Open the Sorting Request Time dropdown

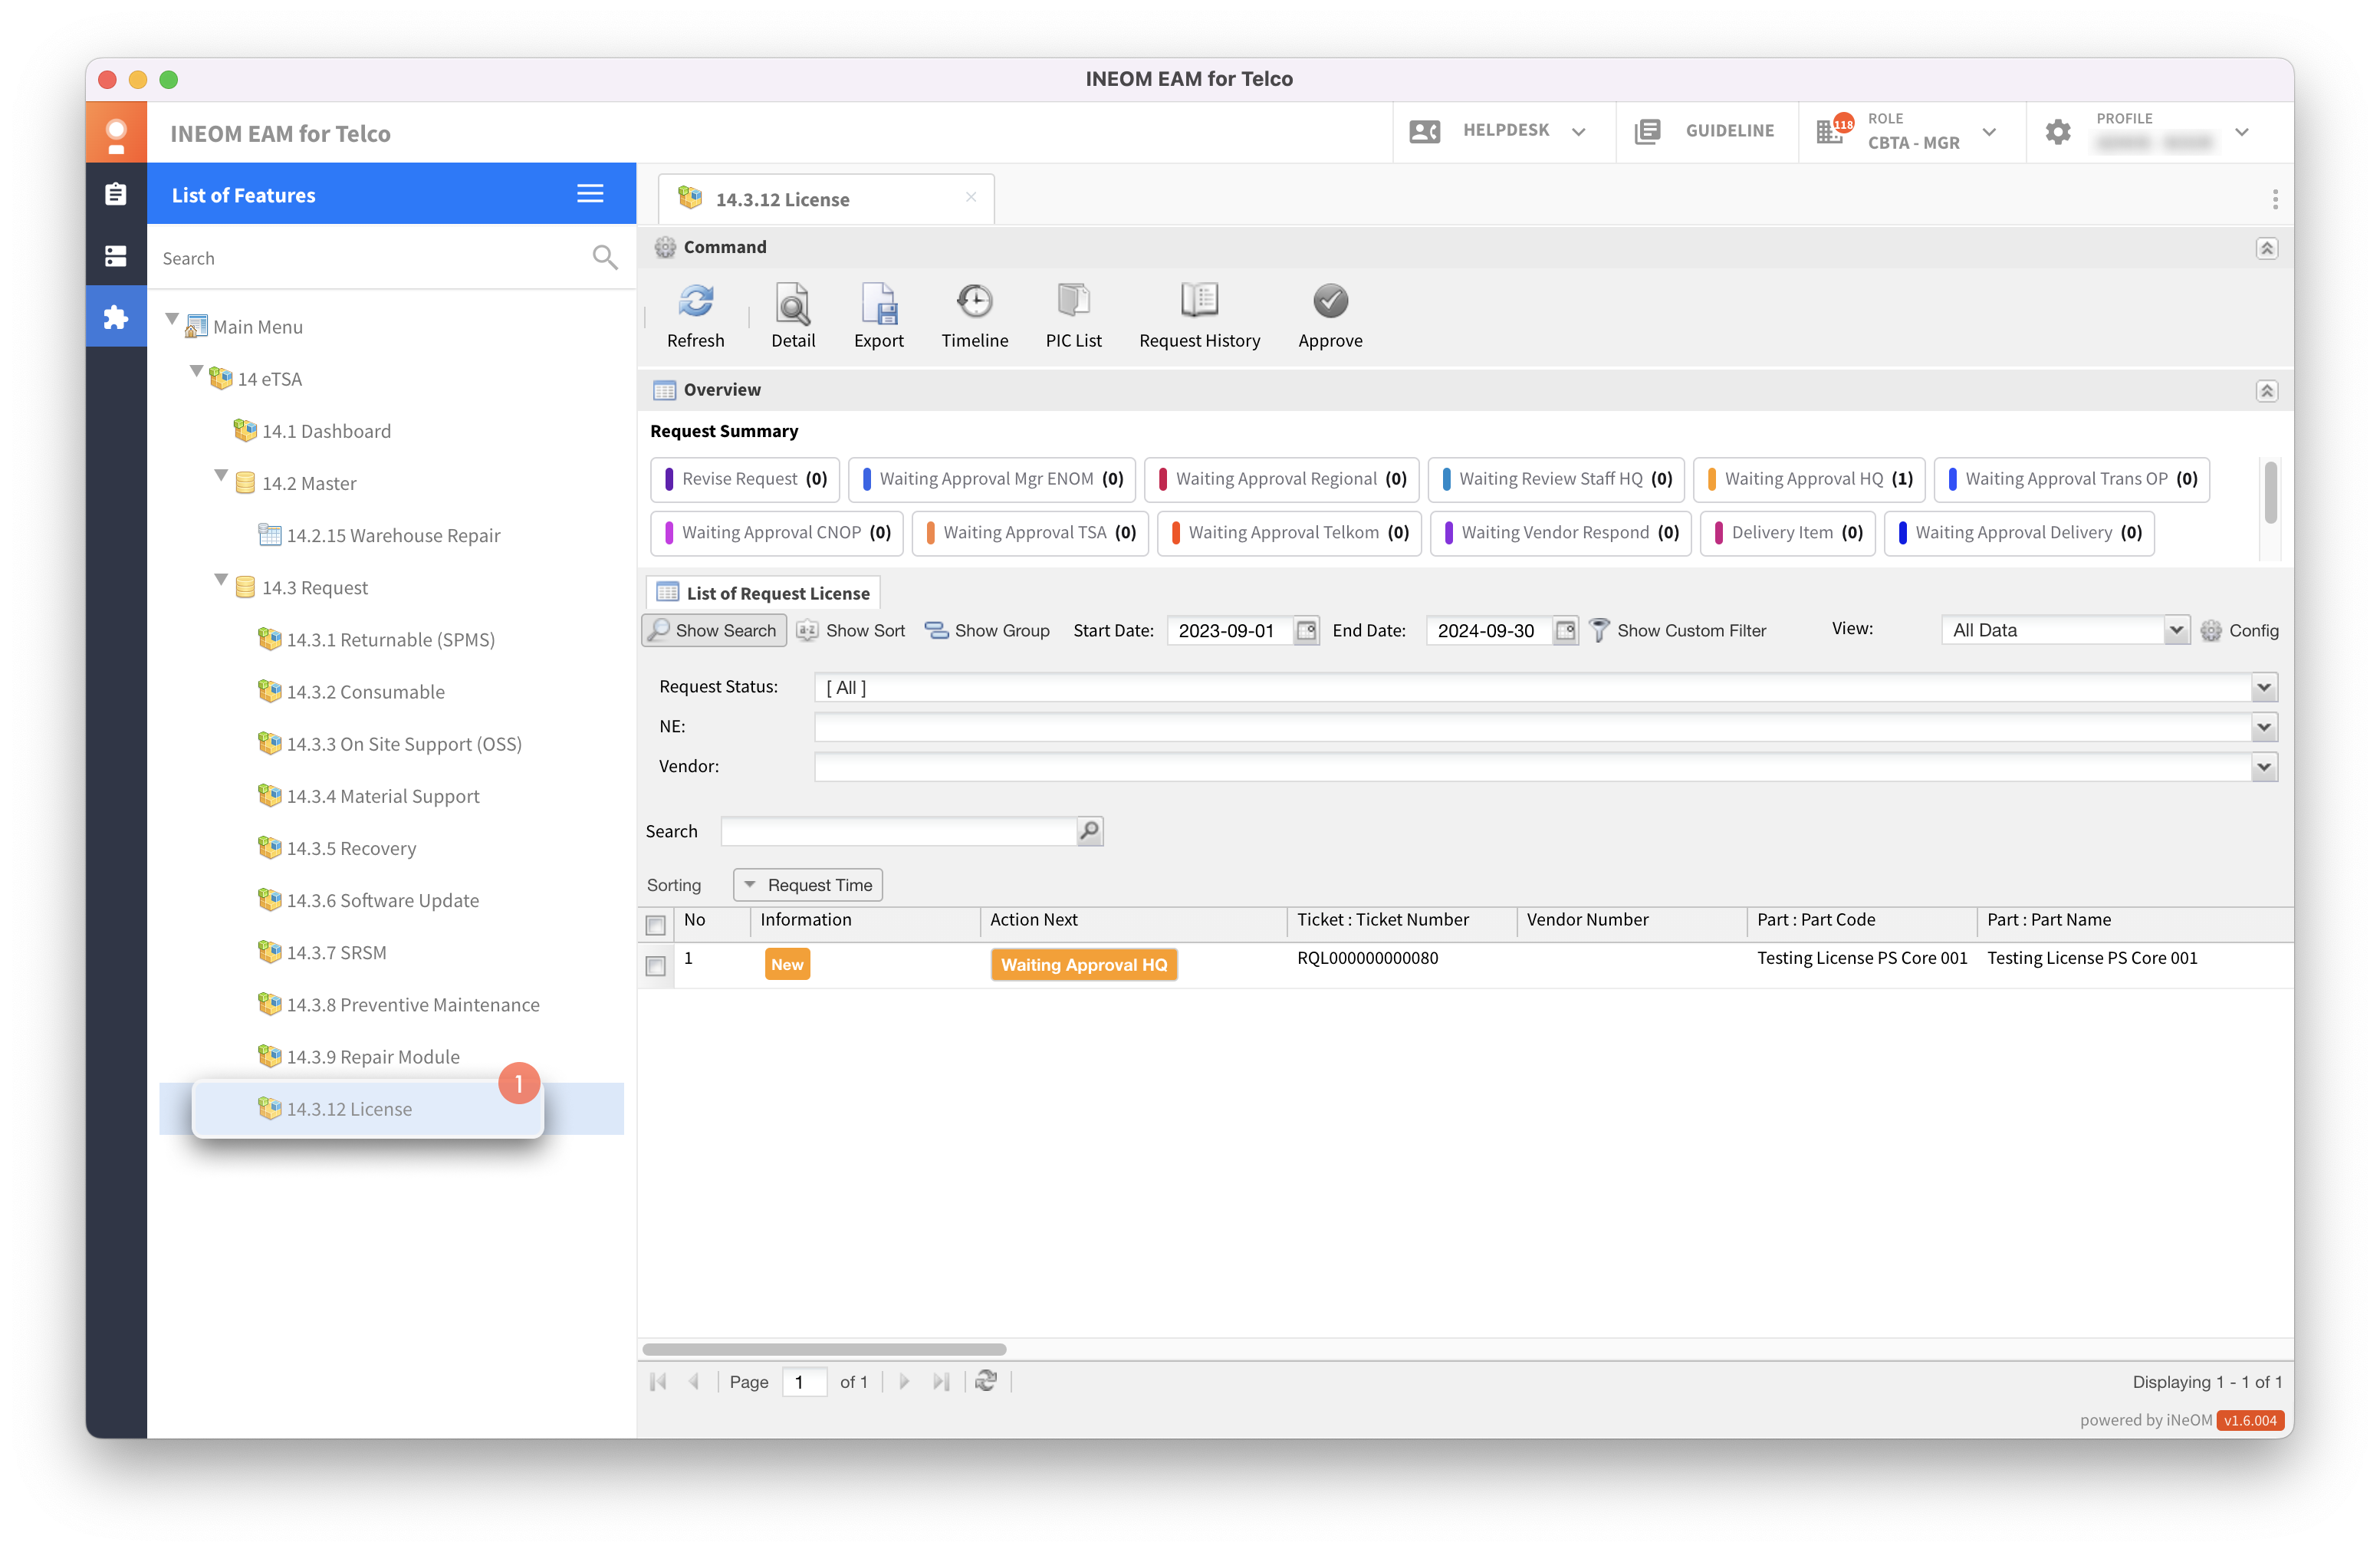click(x=808, y=884)
